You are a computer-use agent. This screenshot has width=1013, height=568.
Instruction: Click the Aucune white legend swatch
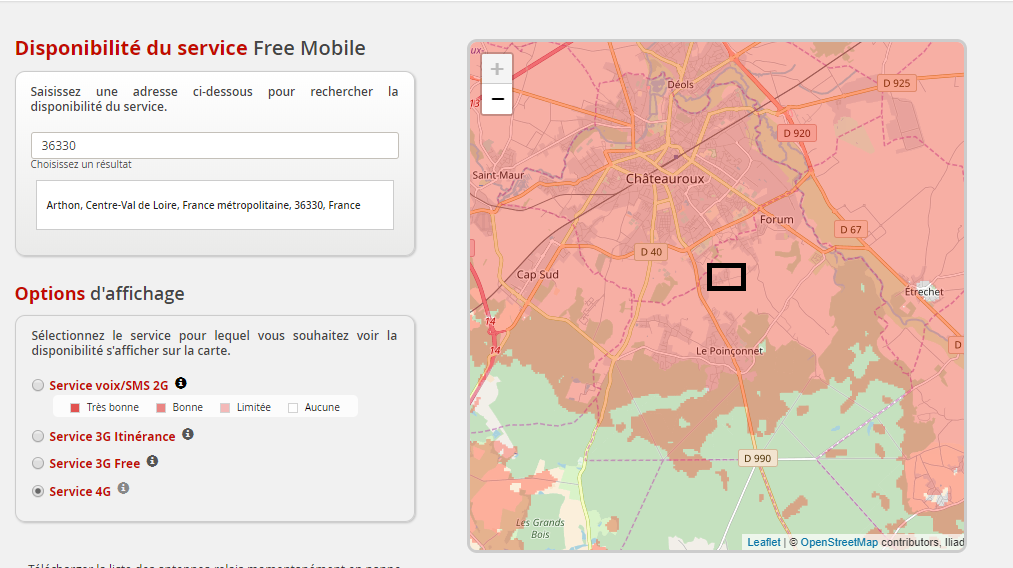click(x=293, y=407)
